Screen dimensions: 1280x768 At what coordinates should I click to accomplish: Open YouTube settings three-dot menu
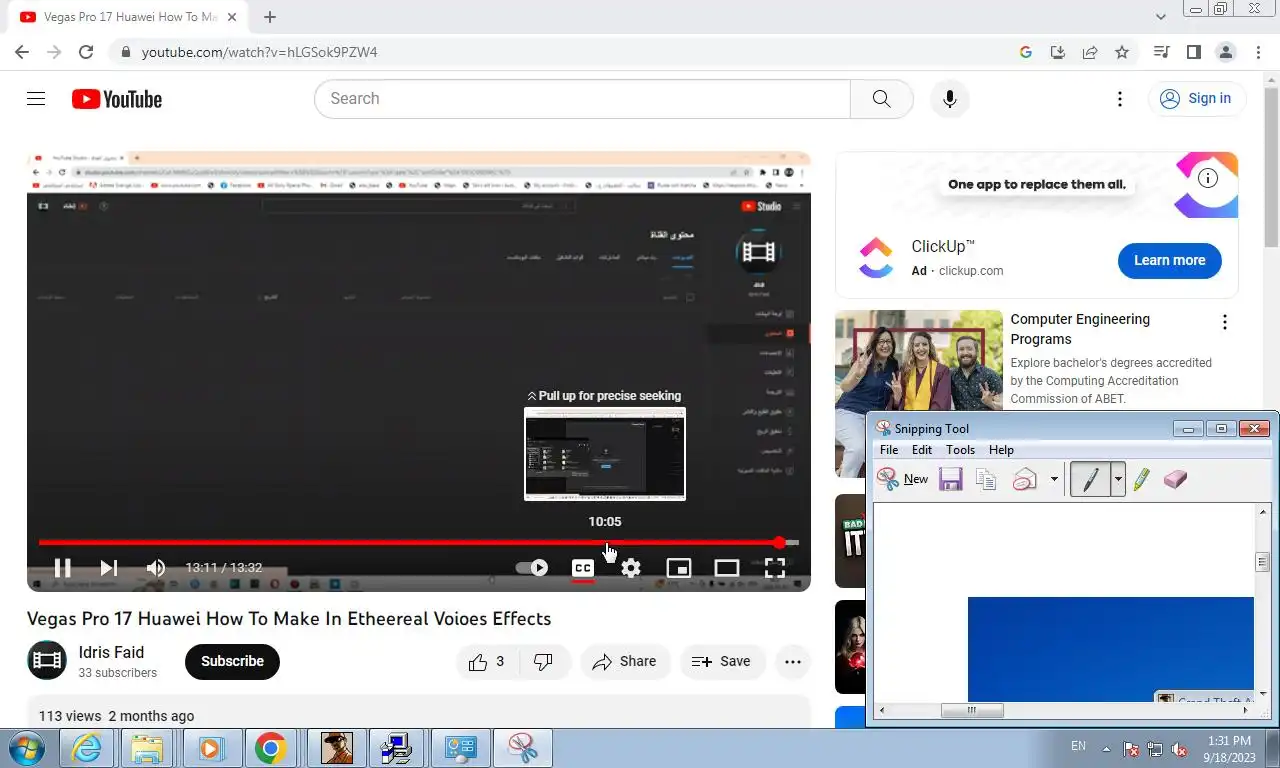(1120, 99)
